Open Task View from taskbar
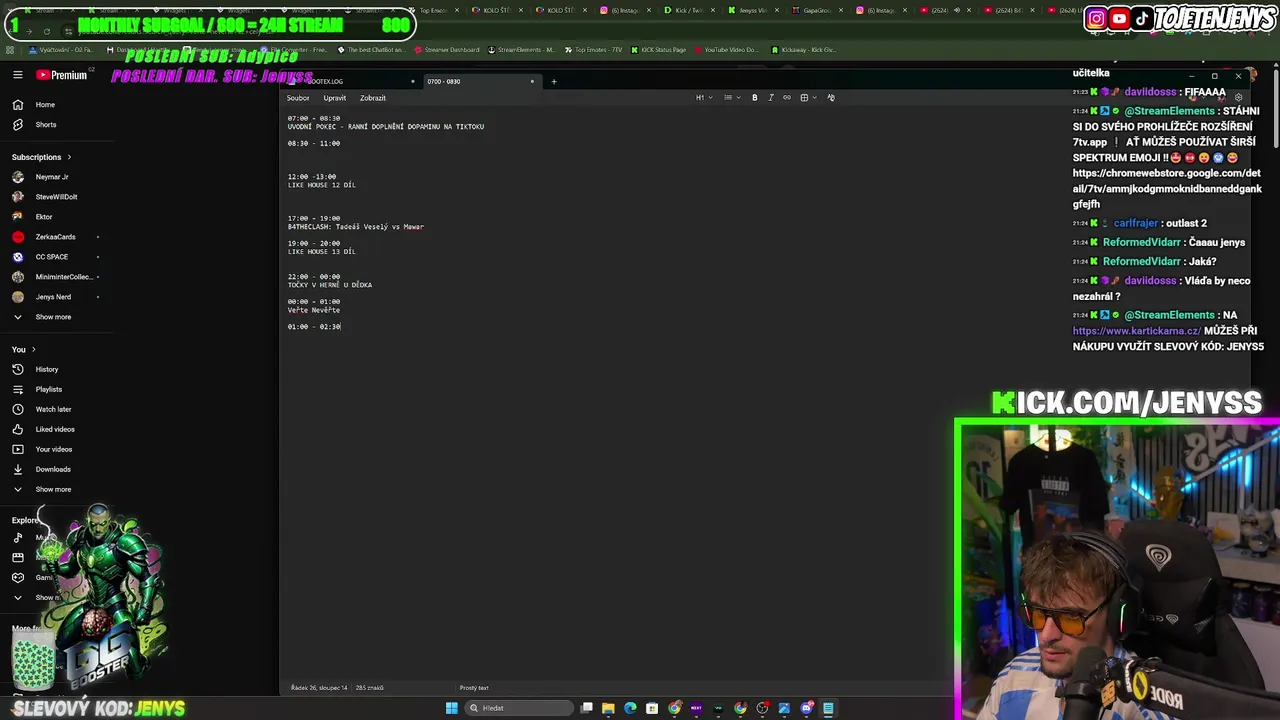The image size is (1280, 720). click(587, 708)
